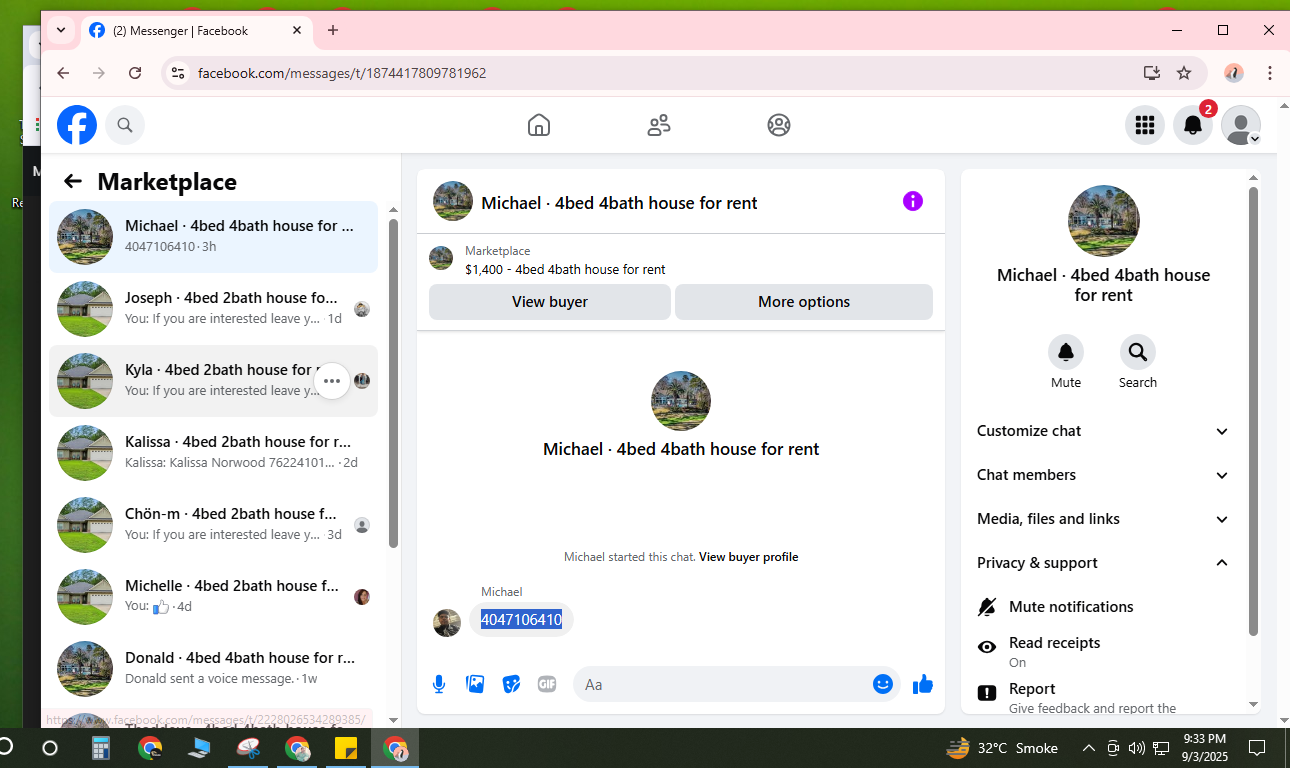Open the Calculator app on the taskbar
This screenshot has height=768, width=1290.
100,748
